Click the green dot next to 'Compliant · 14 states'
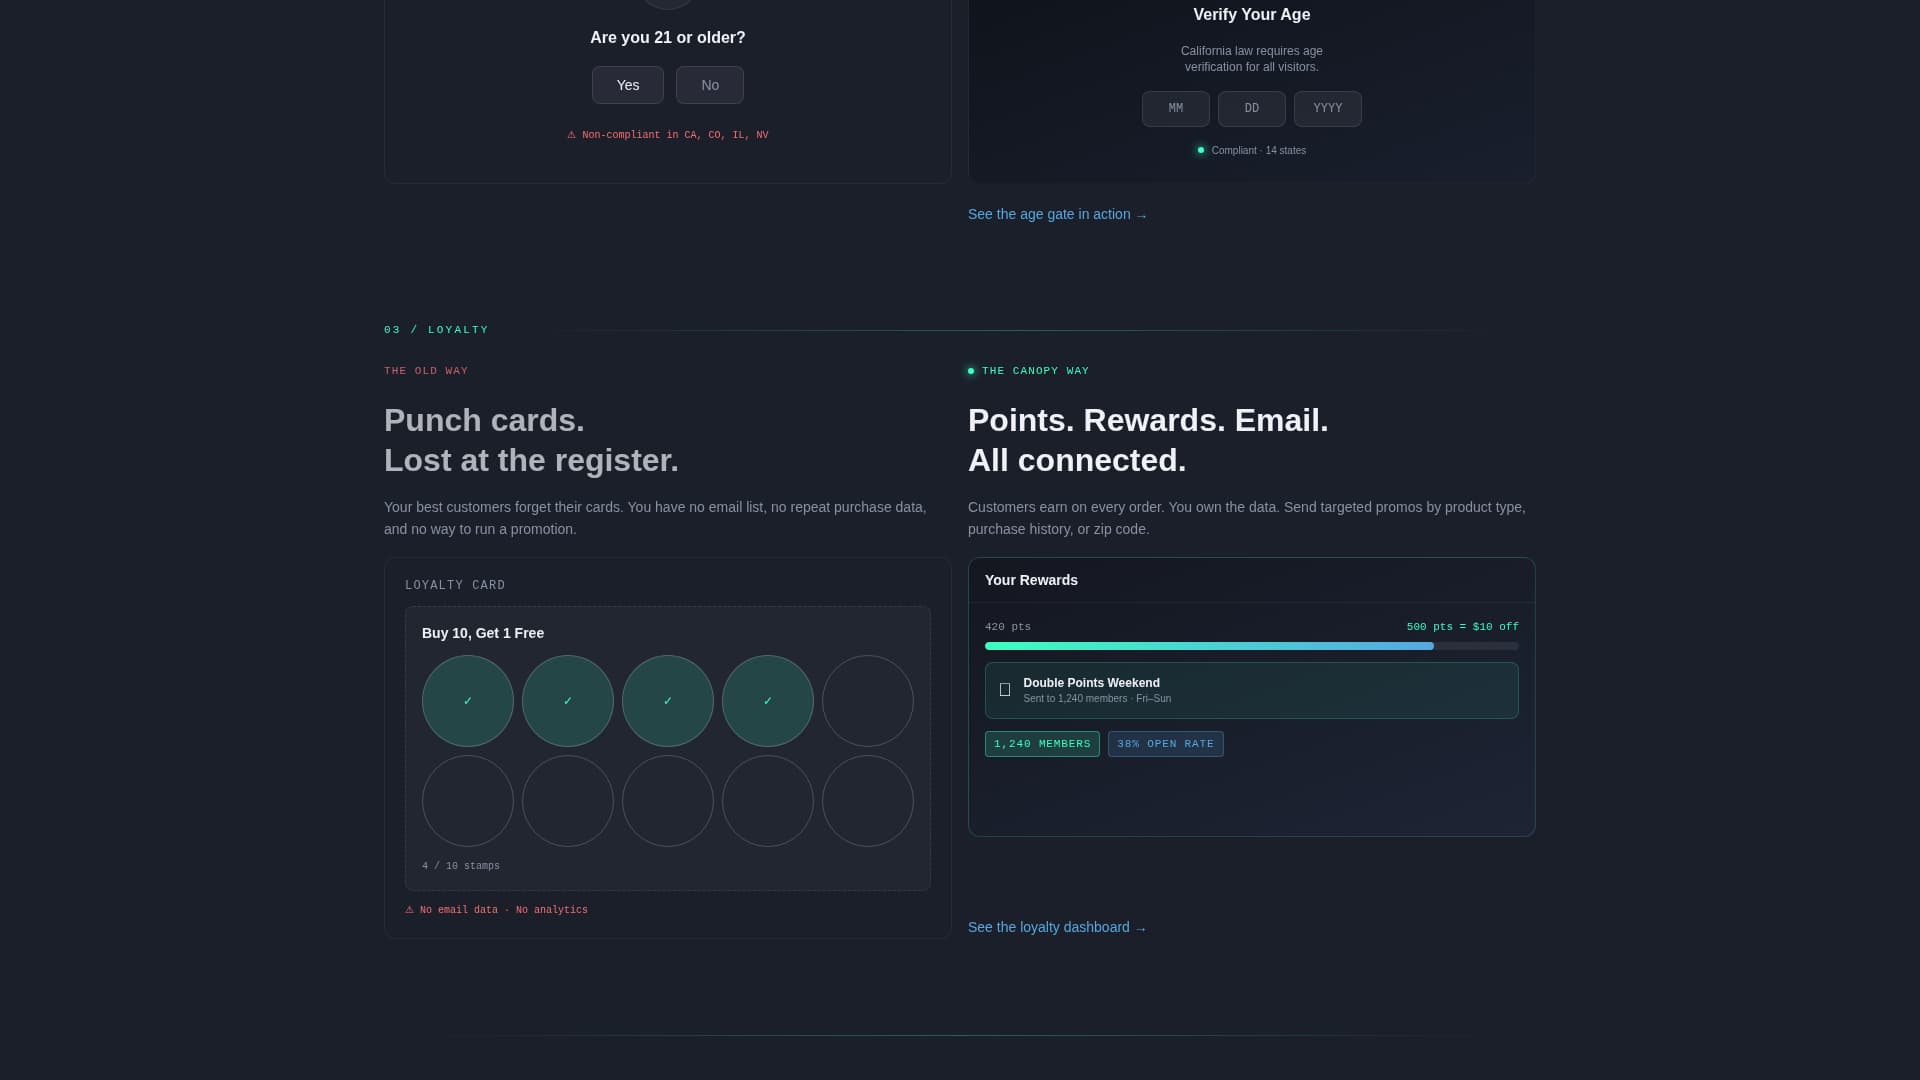This screenshot has width=1920, height=1080. tap(1201, 149)
